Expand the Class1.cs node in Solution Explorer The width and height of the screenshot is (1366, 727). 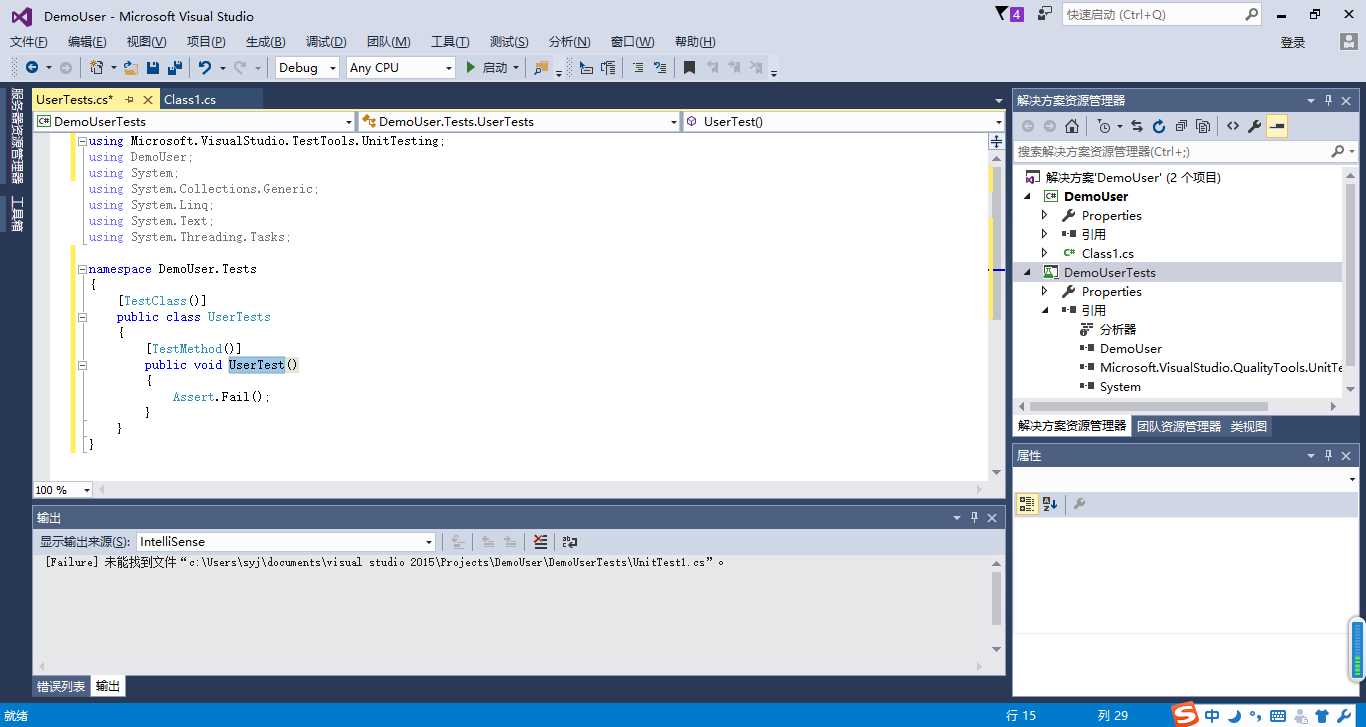(x=1045, y=253)
